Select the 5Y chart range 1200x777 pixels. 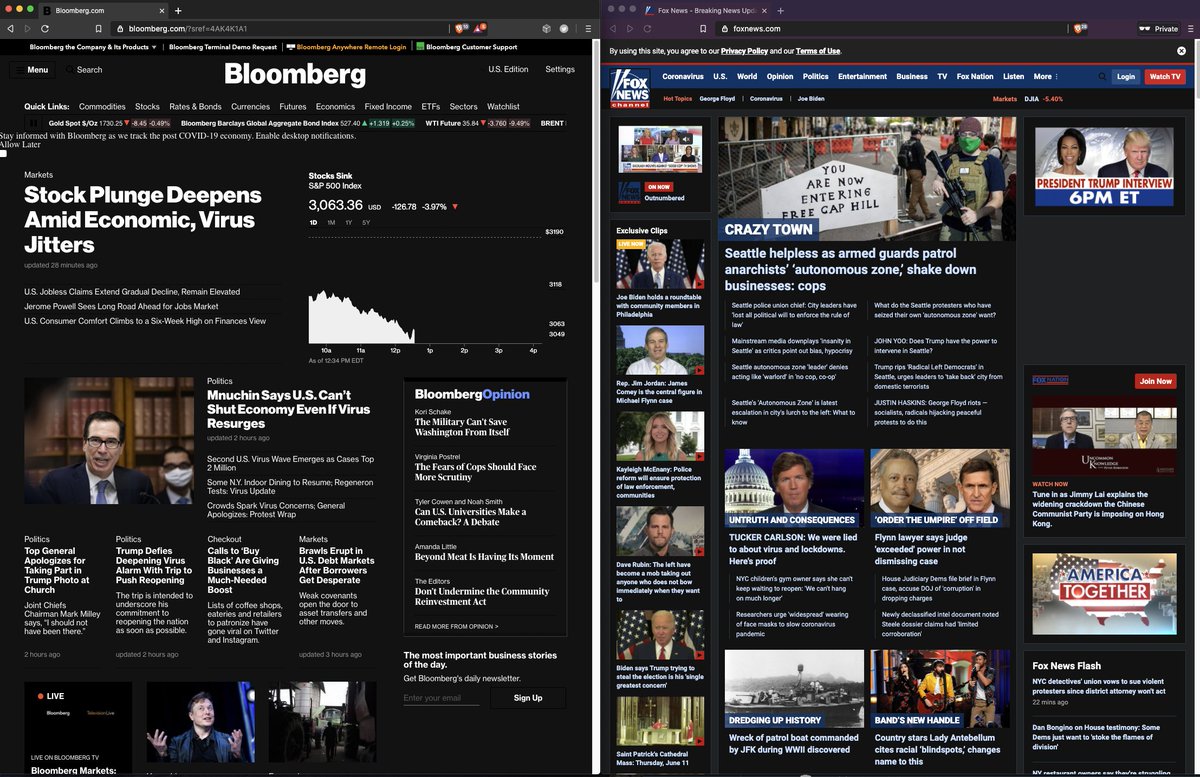pyautogui.click(x=366, y=222)
